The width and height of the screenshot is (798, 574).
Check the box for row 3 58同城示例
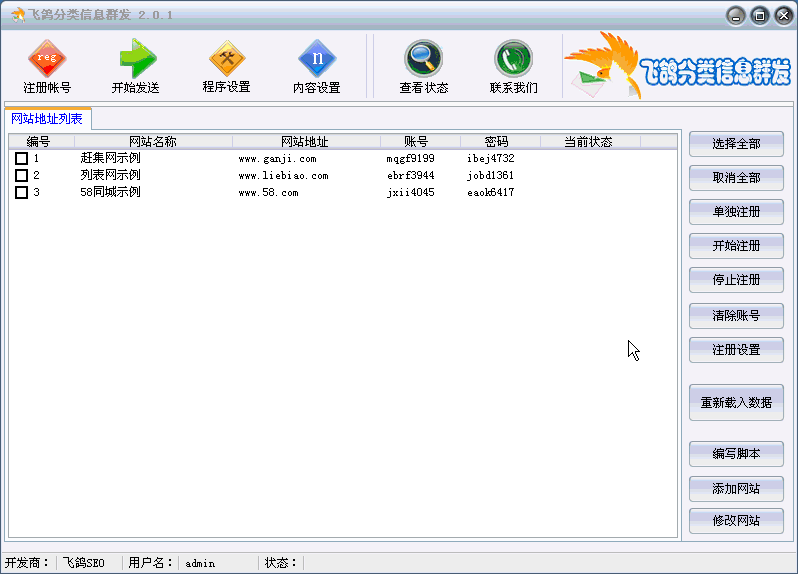coord(21,192)
